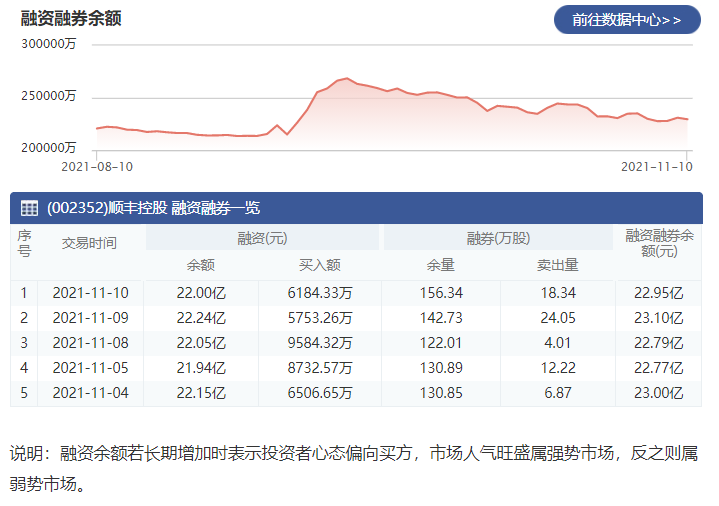Click the 说明 explanatory note paragraph

tap(354, 468)
